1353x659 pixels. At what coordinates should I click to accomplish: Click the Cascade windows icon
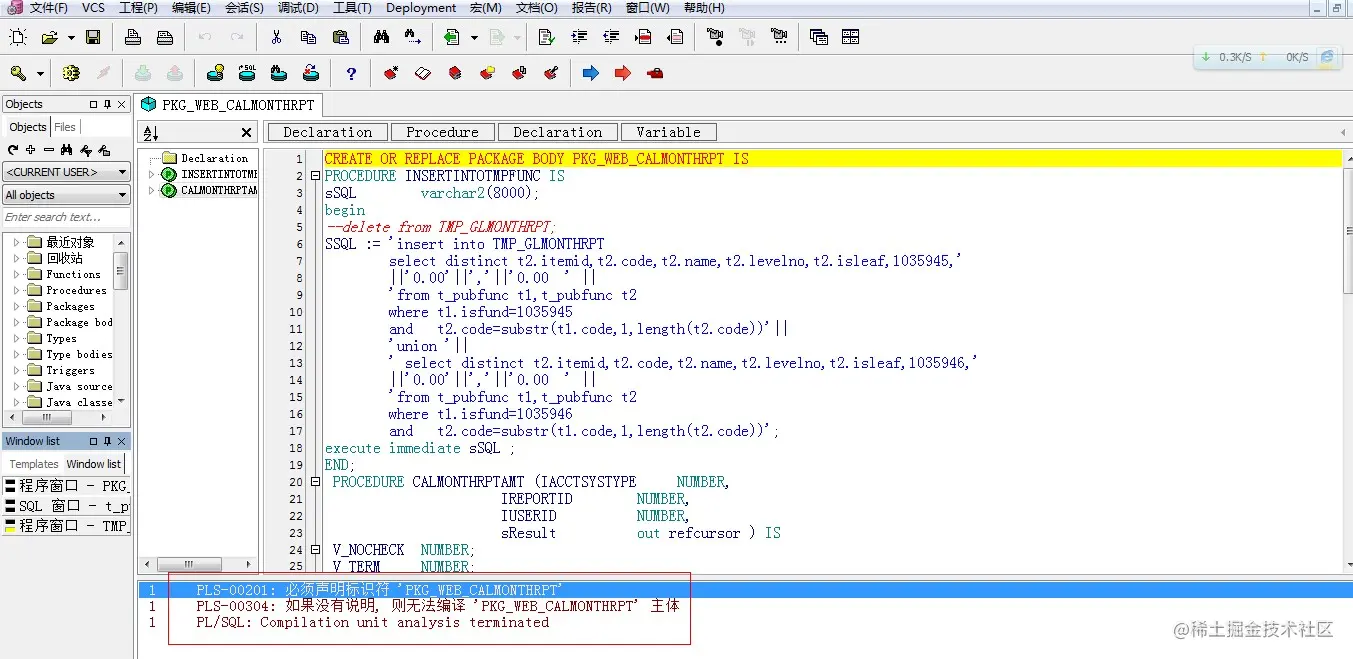[819, 37]
